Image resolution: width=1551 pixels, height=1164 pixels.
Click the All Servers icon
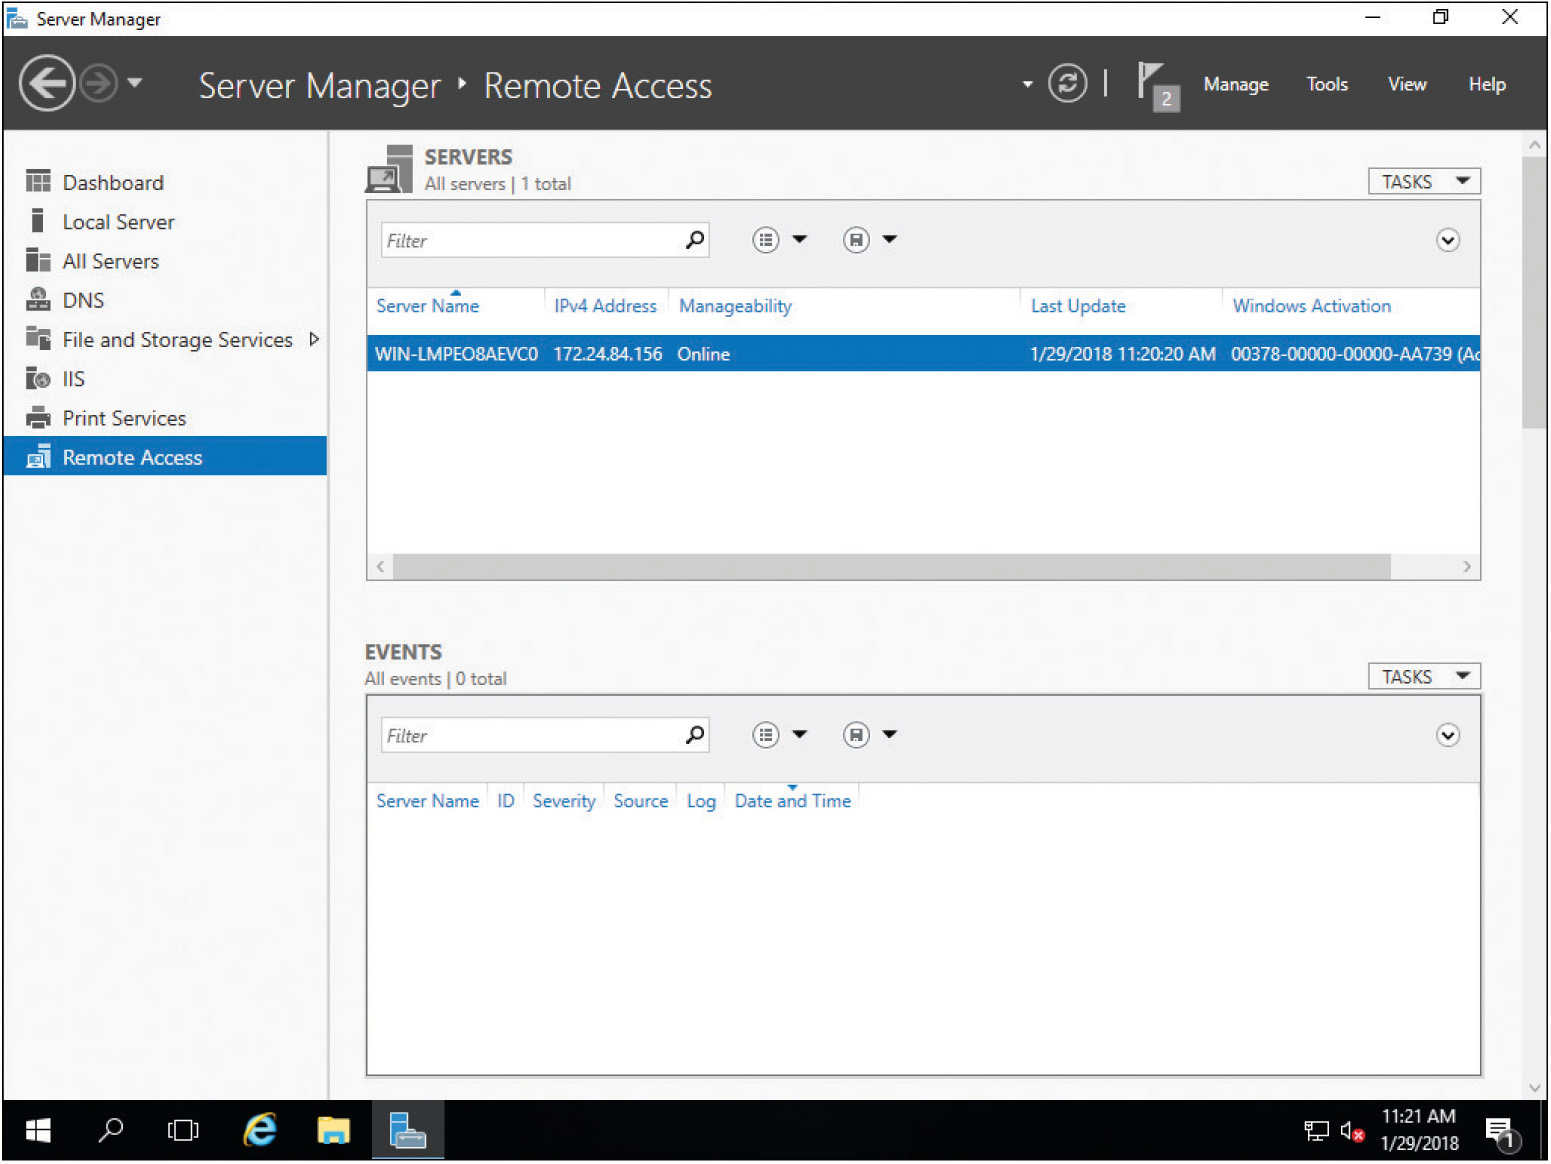pos(38,260)
